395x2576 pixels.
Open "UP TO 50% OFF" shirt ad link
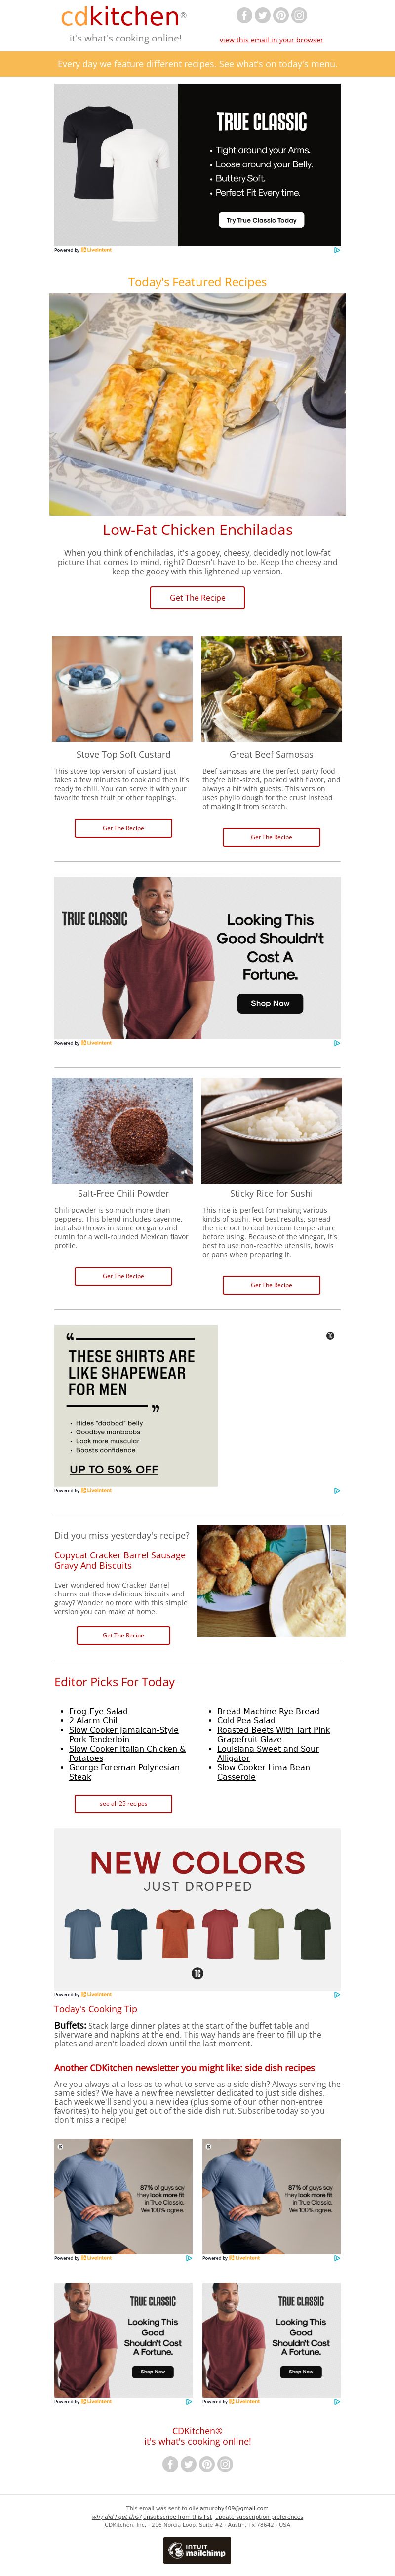pos(113,1469)
